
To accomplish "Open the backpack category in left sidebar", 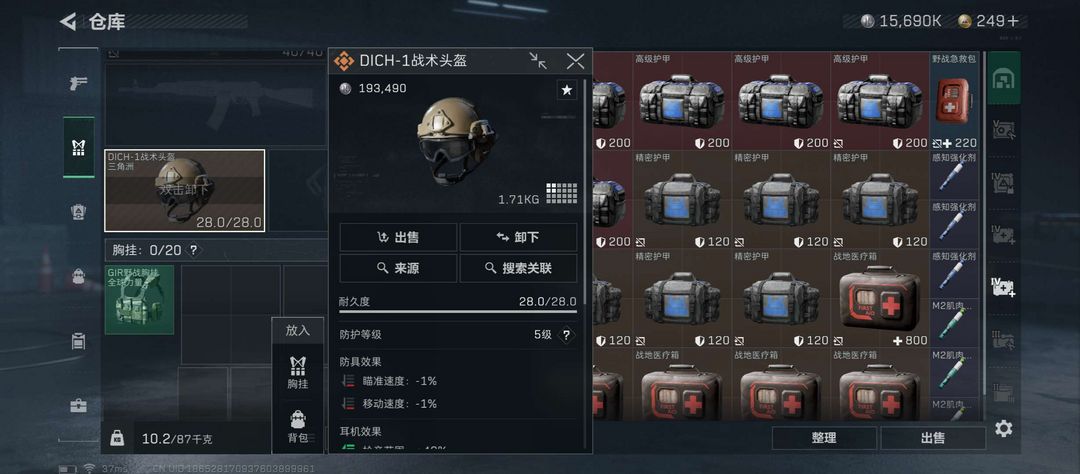I will point(79,276).
